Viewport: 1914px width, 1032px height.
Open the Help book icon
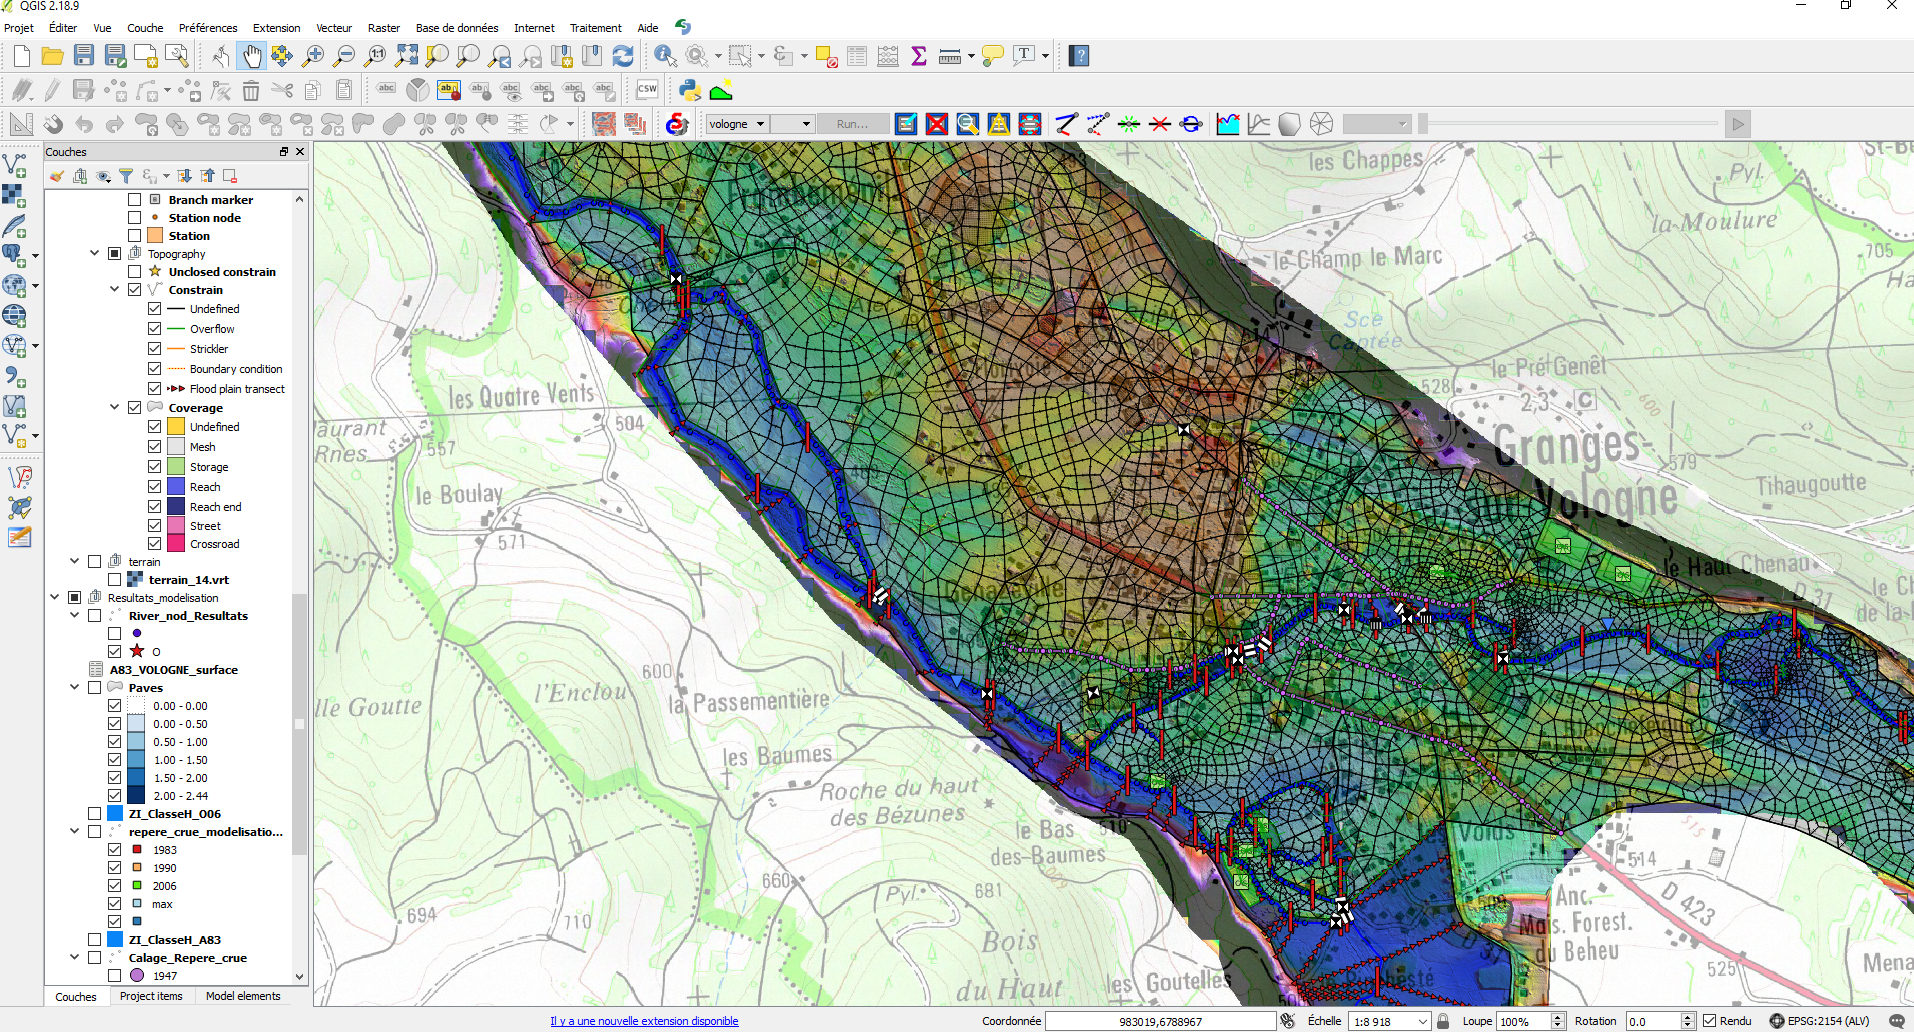(1079, 56)
